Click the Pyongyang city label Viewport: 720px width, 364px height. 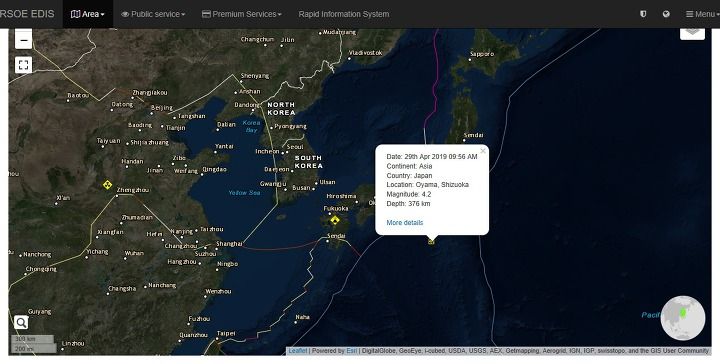click(291, 126)
